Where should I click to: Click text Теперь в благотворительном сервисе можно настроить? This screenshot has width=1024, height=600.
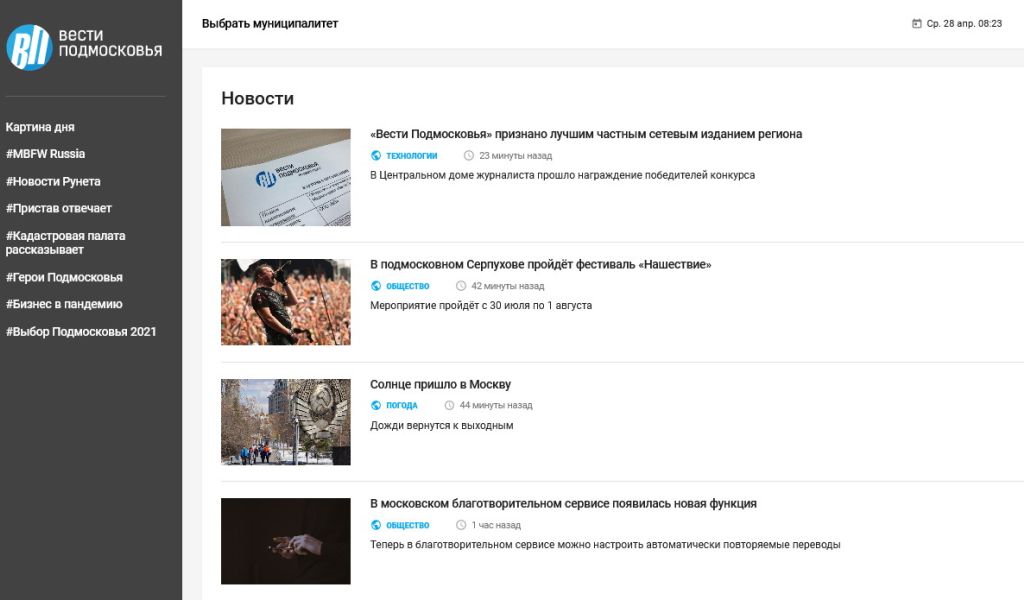[605, 545]
